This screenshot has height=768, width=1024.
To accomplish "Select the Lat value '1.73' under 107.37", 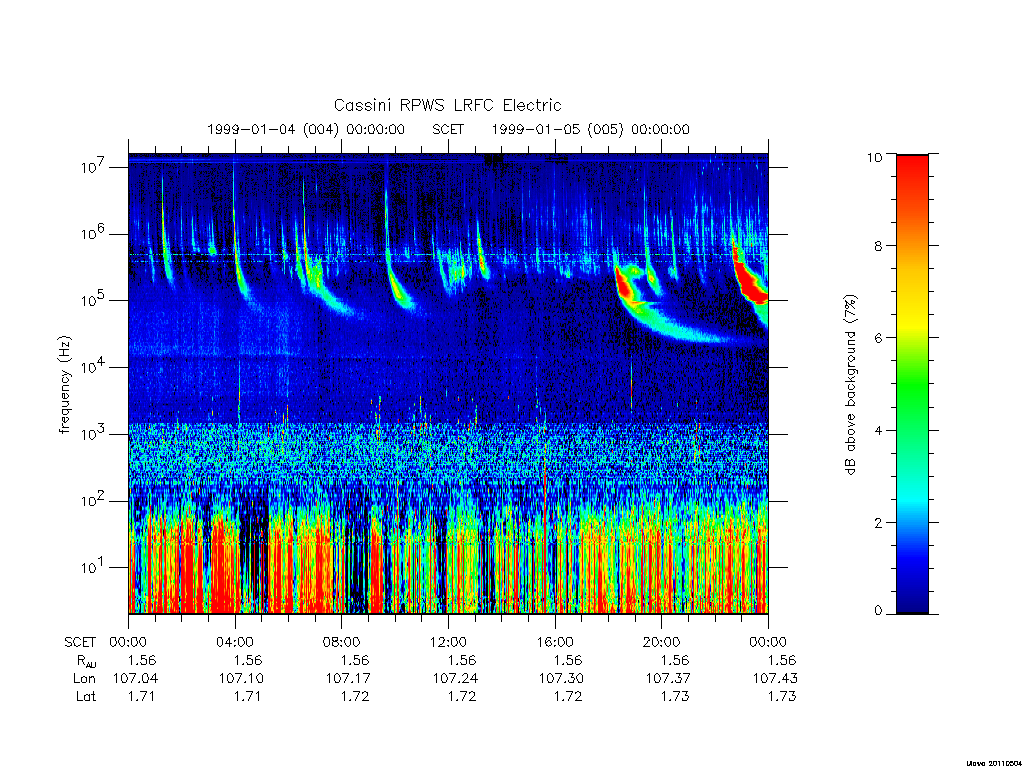I will 675,696.
